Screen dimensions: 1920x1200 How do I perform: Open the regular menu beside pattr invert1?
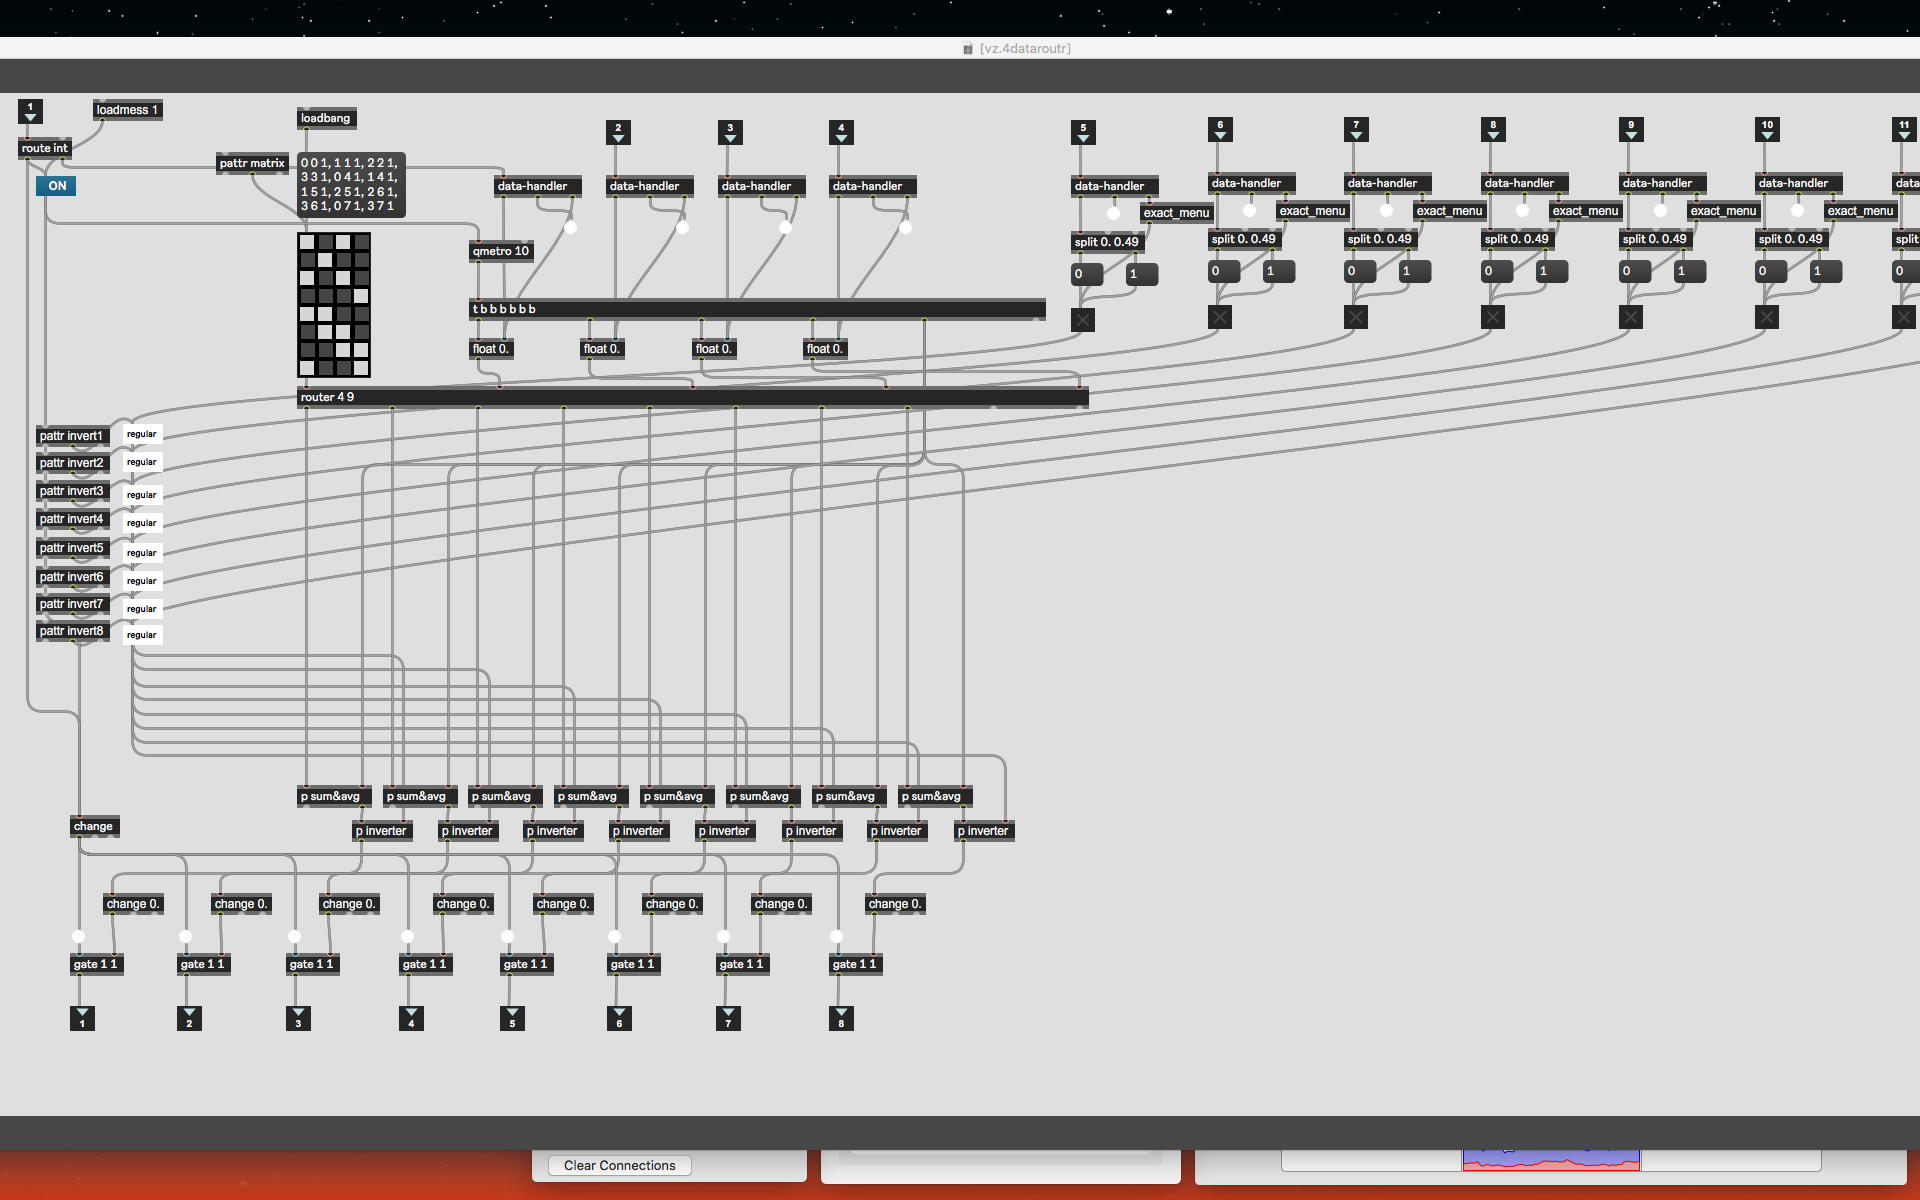pos(142,434)
